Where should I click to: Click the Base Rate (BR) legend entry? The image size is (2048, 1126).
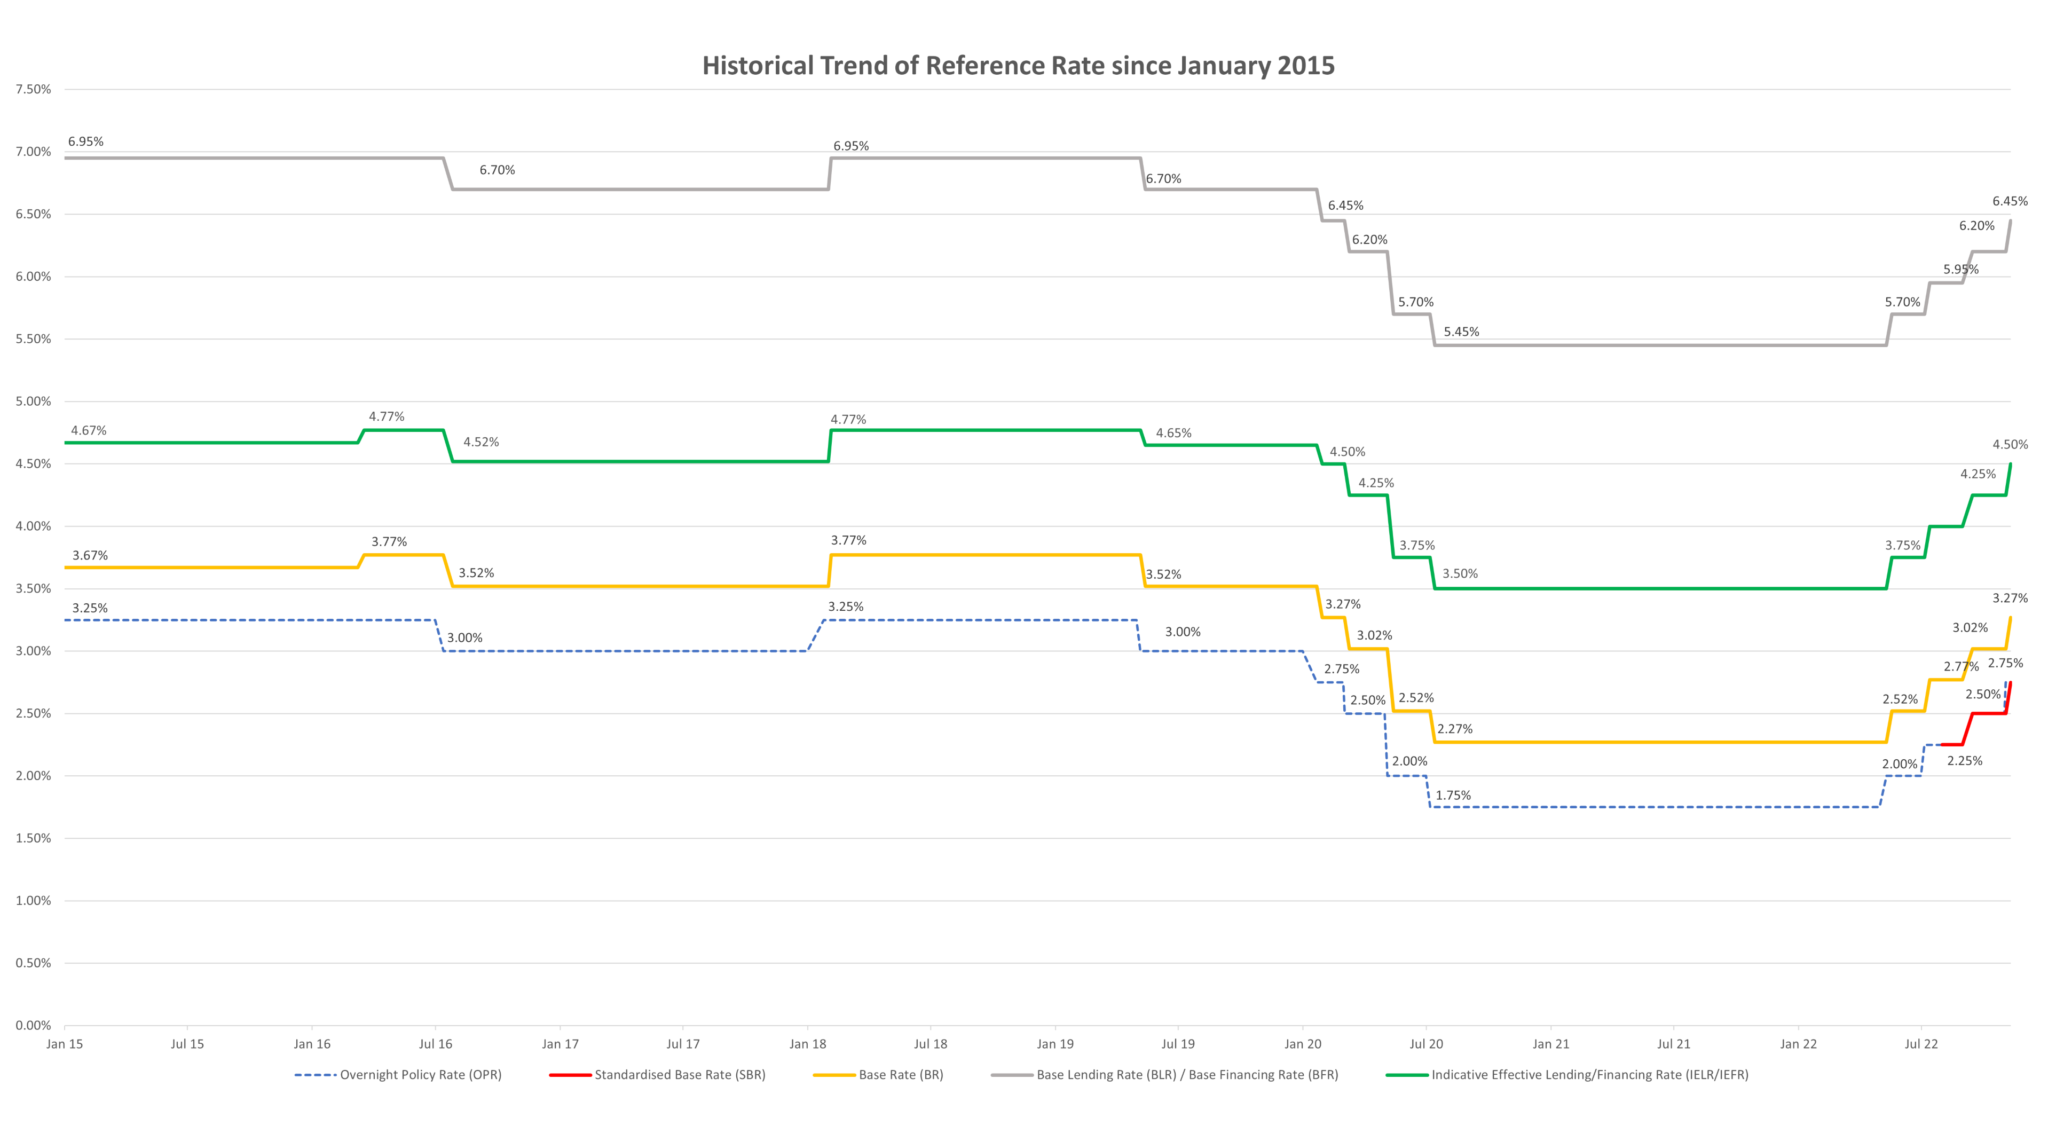click(x=900, y=1075)
